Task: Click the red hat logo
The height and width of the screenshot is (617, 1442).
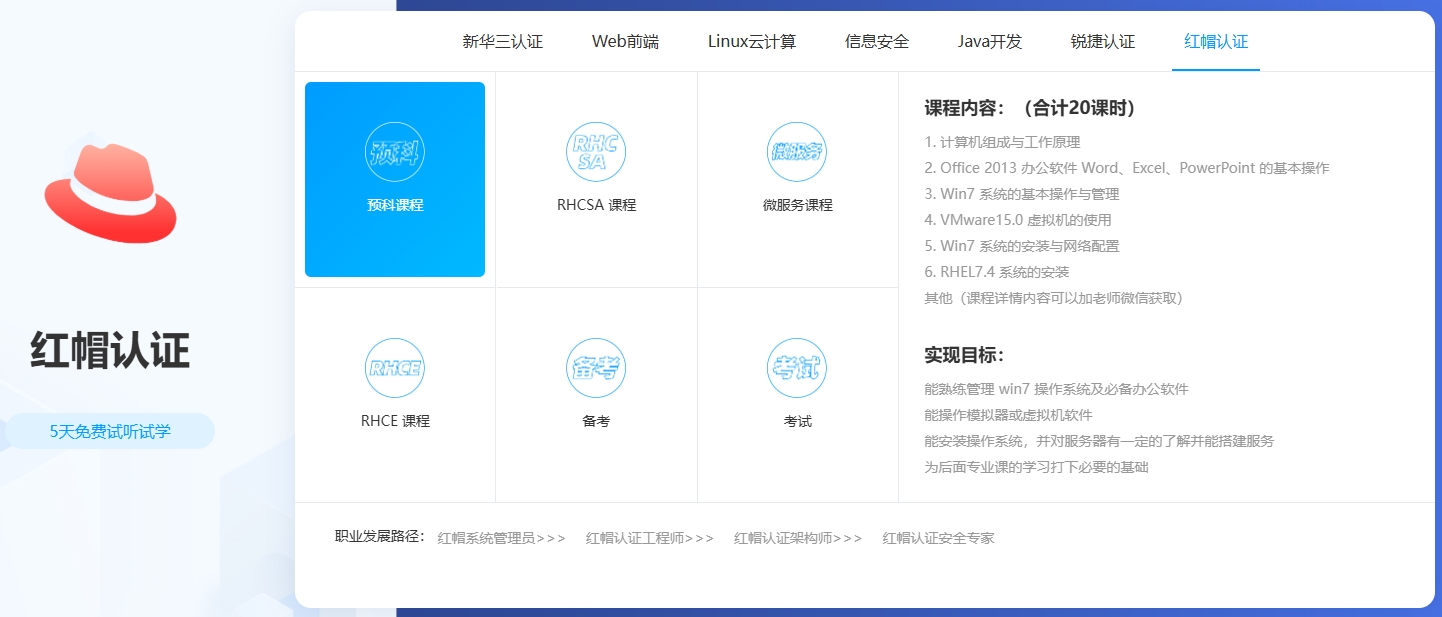Action: (x=110, y=193)
